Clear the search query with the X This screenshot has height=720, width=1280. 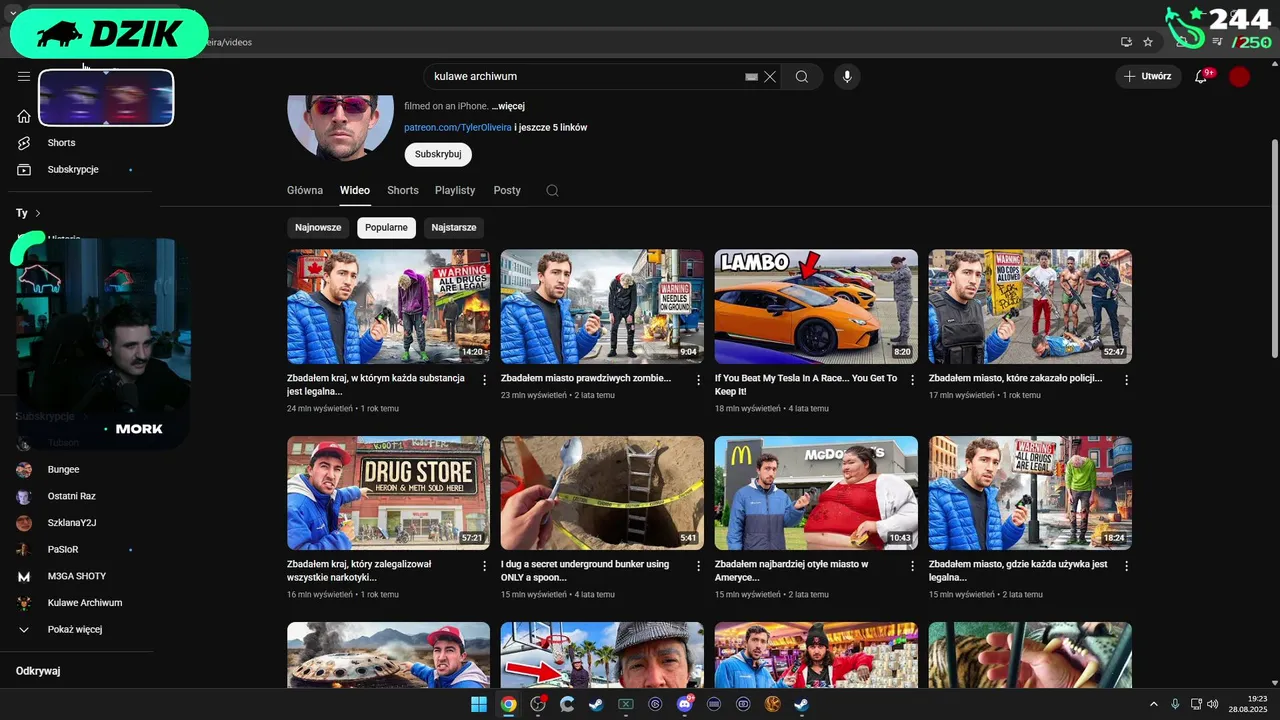click(770, 76)
